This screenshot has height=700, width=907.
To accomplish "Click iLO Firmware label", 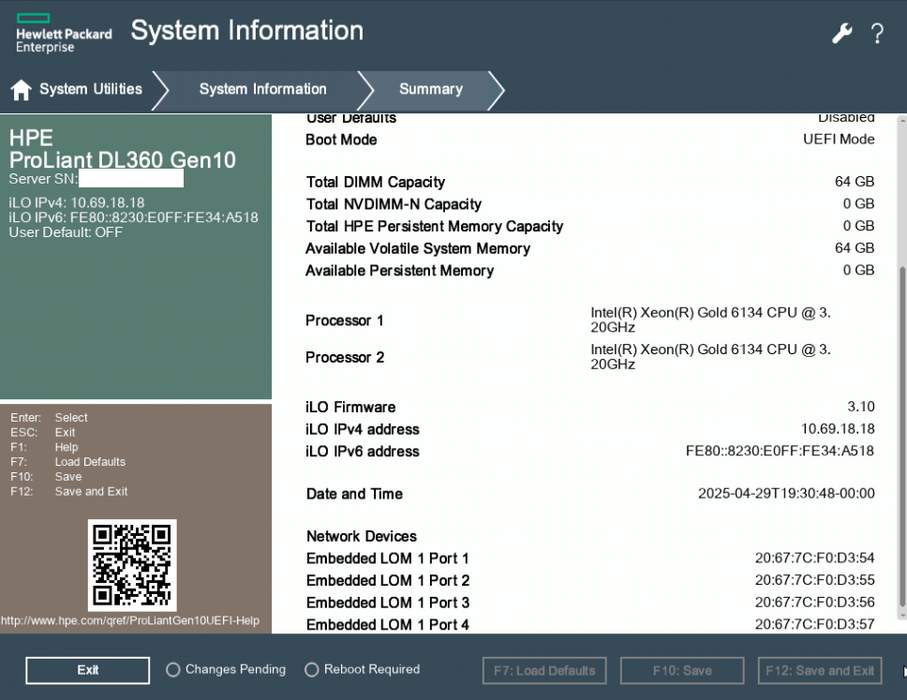I will pos(351,407).
